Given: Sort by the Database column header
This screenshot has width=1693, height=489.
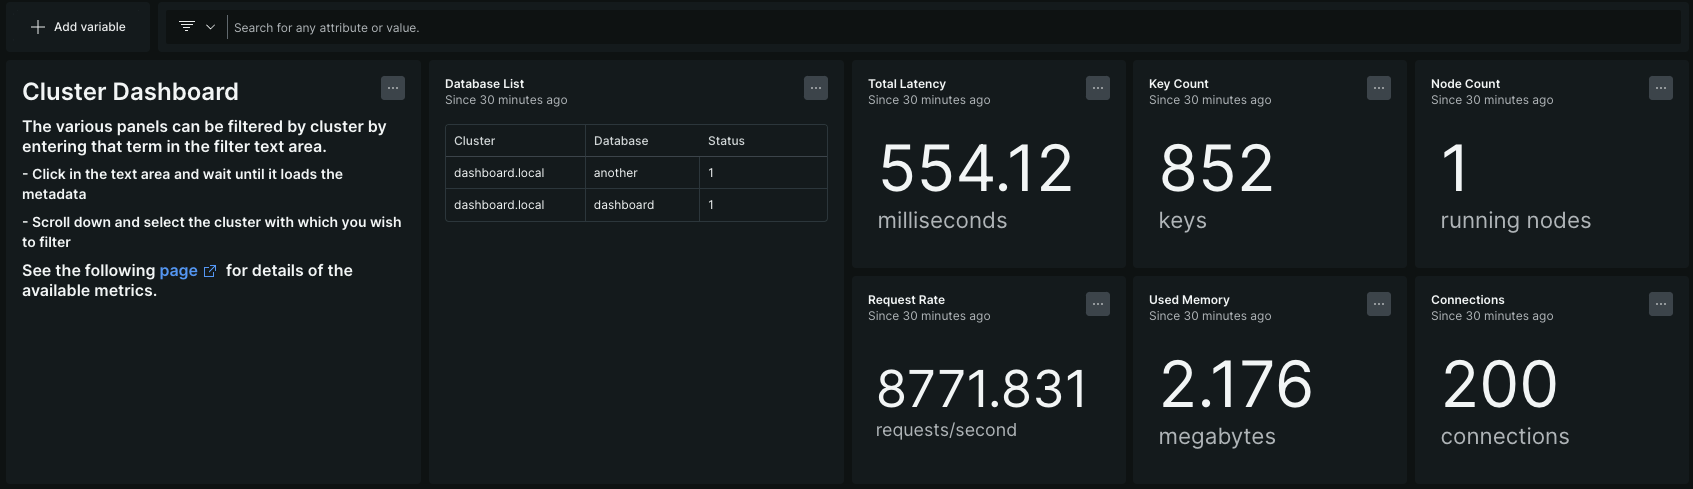Looking at the screenshot, I should coord(621,141).
